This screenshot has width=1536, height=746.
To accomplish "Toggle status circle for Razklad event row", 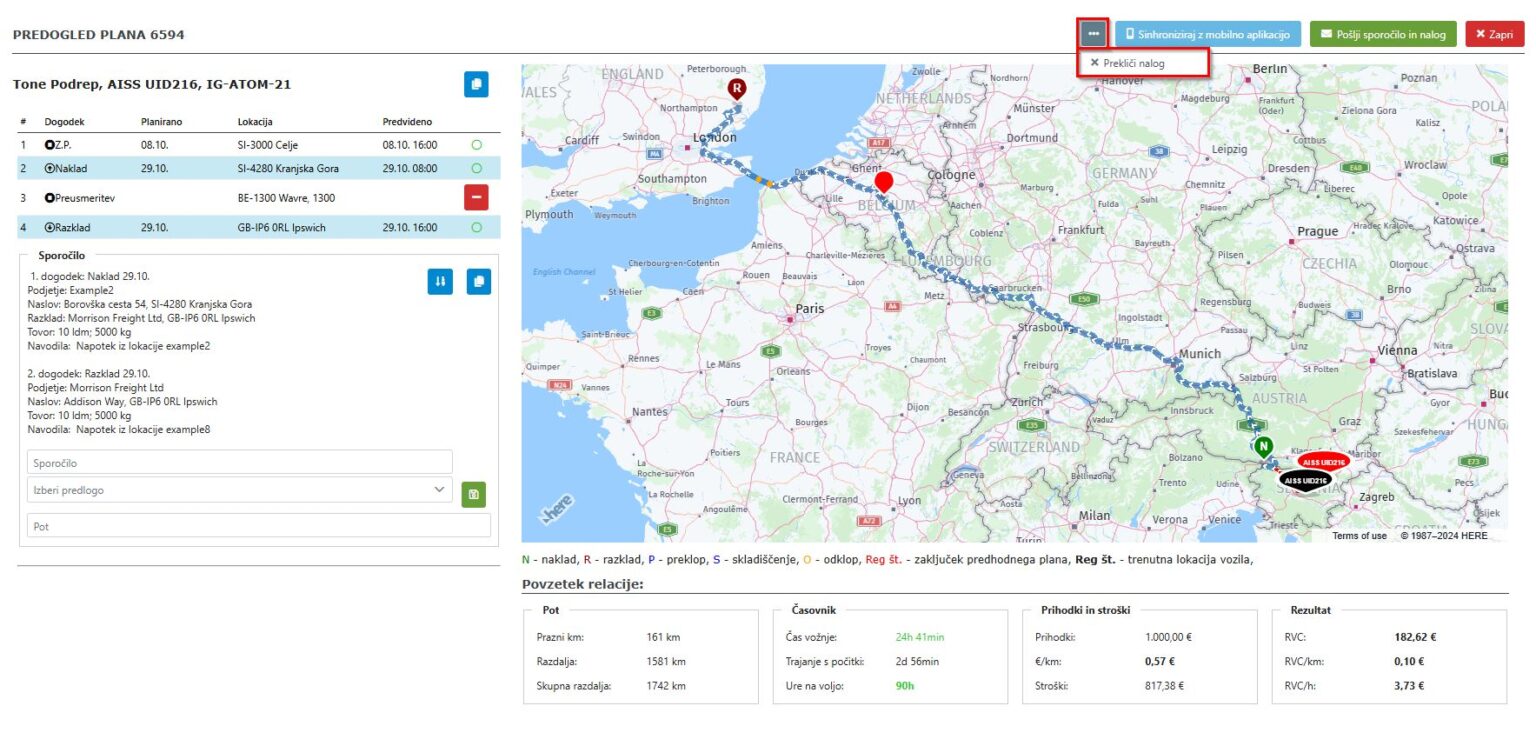I will click(x=476, y=228).
